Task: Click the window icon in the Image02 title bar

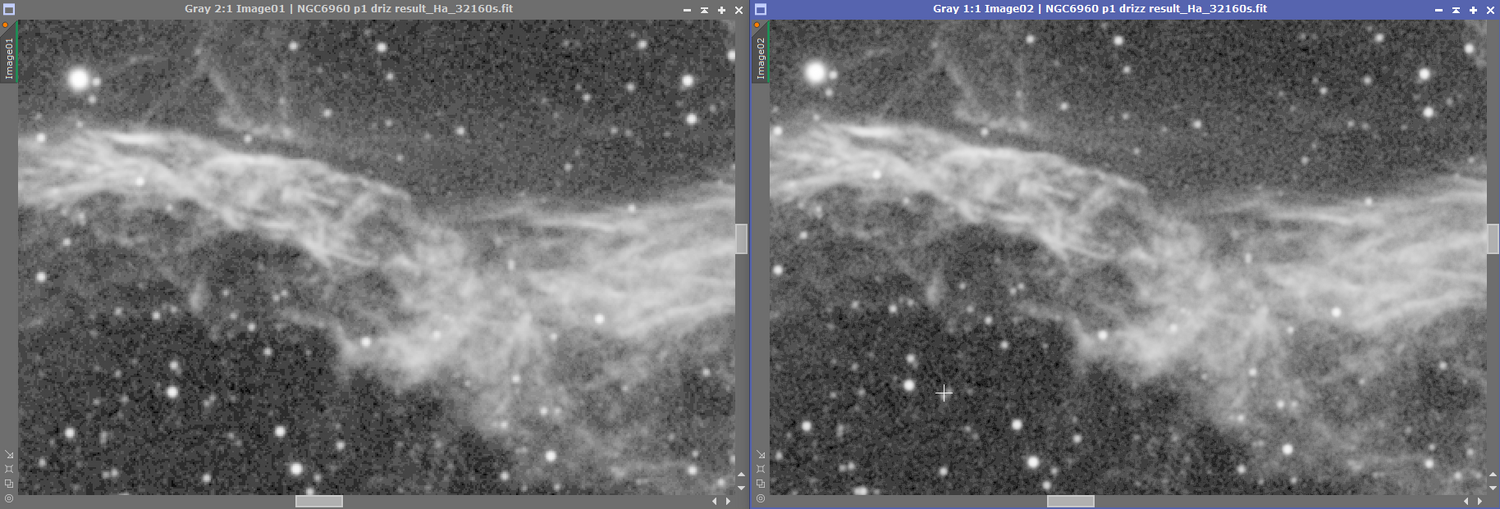Action: (x=760, y=9)
